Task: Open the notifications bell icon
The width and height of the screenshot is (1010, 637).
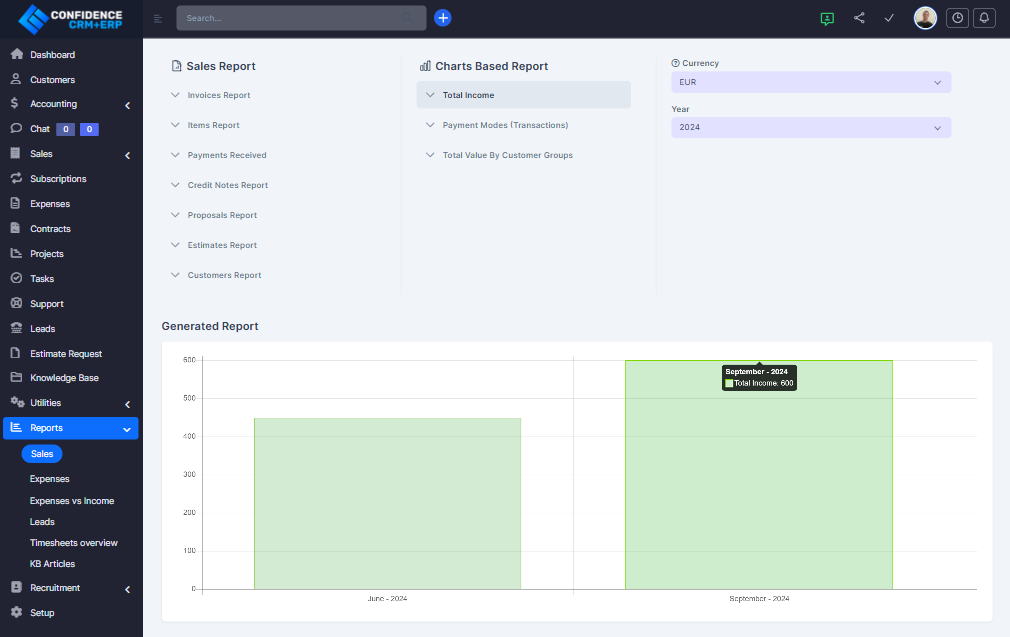Action: tap(984, 18)
